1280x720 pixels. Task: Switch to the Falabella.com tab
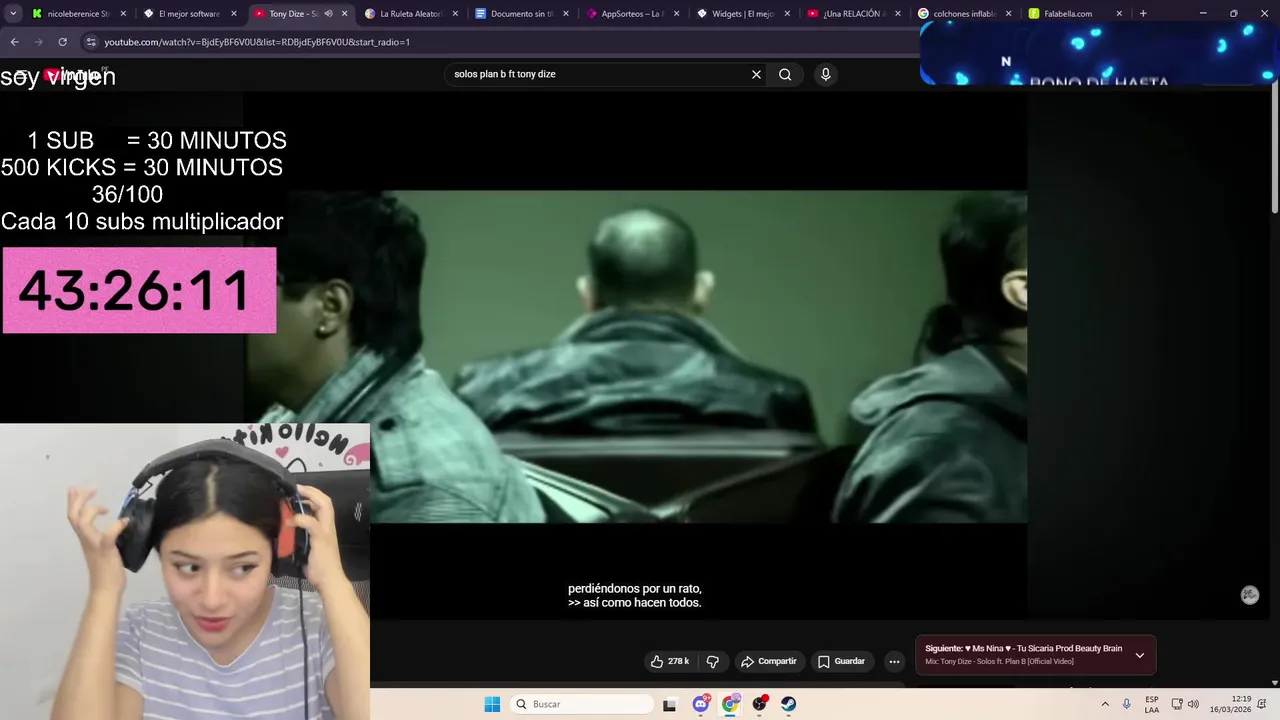(1075, 14)
